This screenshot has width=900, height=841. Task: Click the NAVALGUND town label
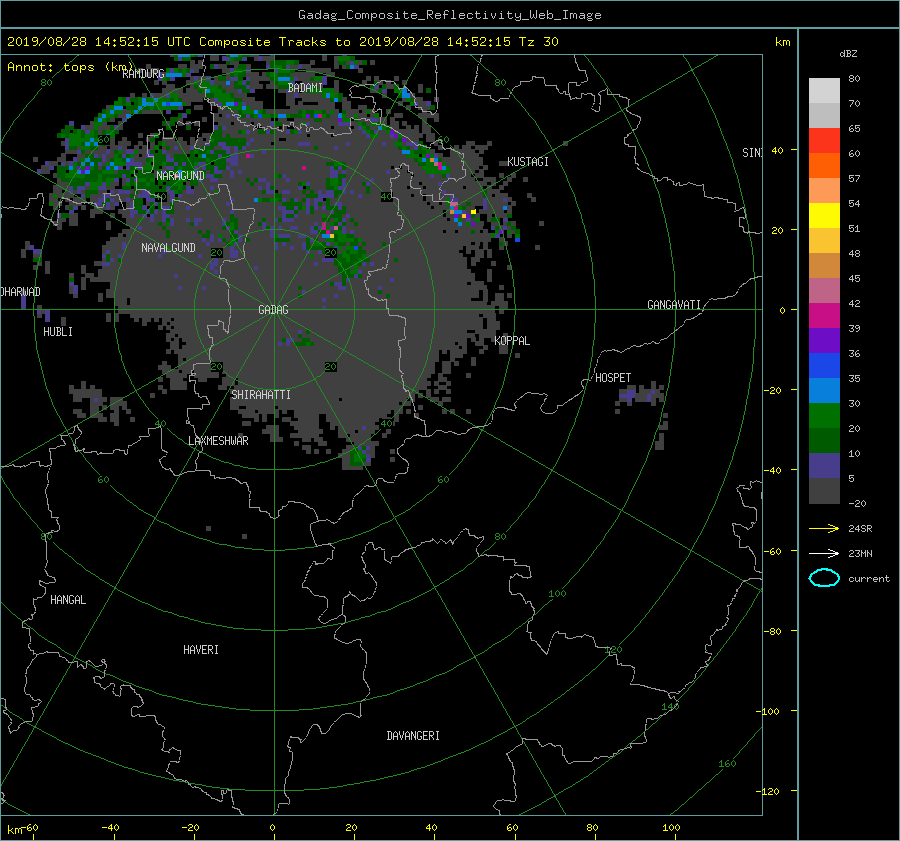168,248
